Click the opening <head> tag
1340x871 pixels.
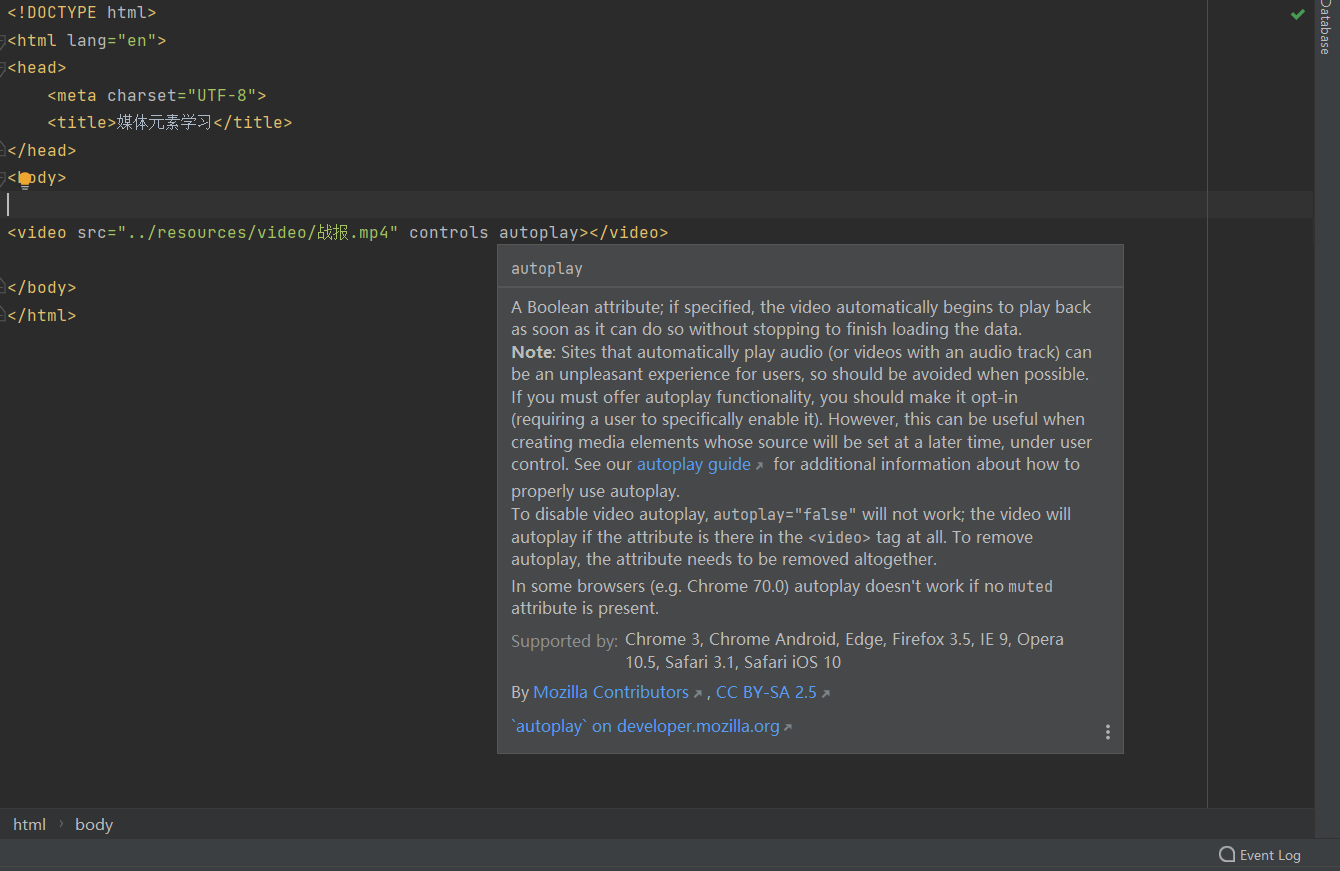click(37, 68)
